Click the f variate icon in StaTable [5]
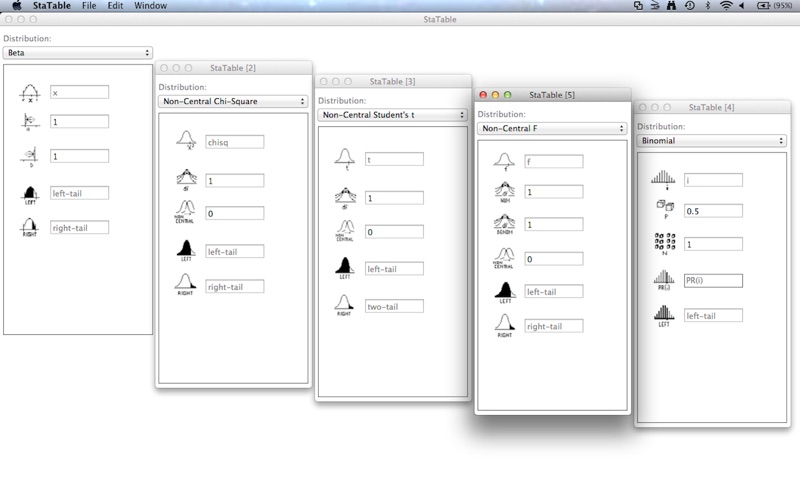800x500 pixels. click(504, 162)
